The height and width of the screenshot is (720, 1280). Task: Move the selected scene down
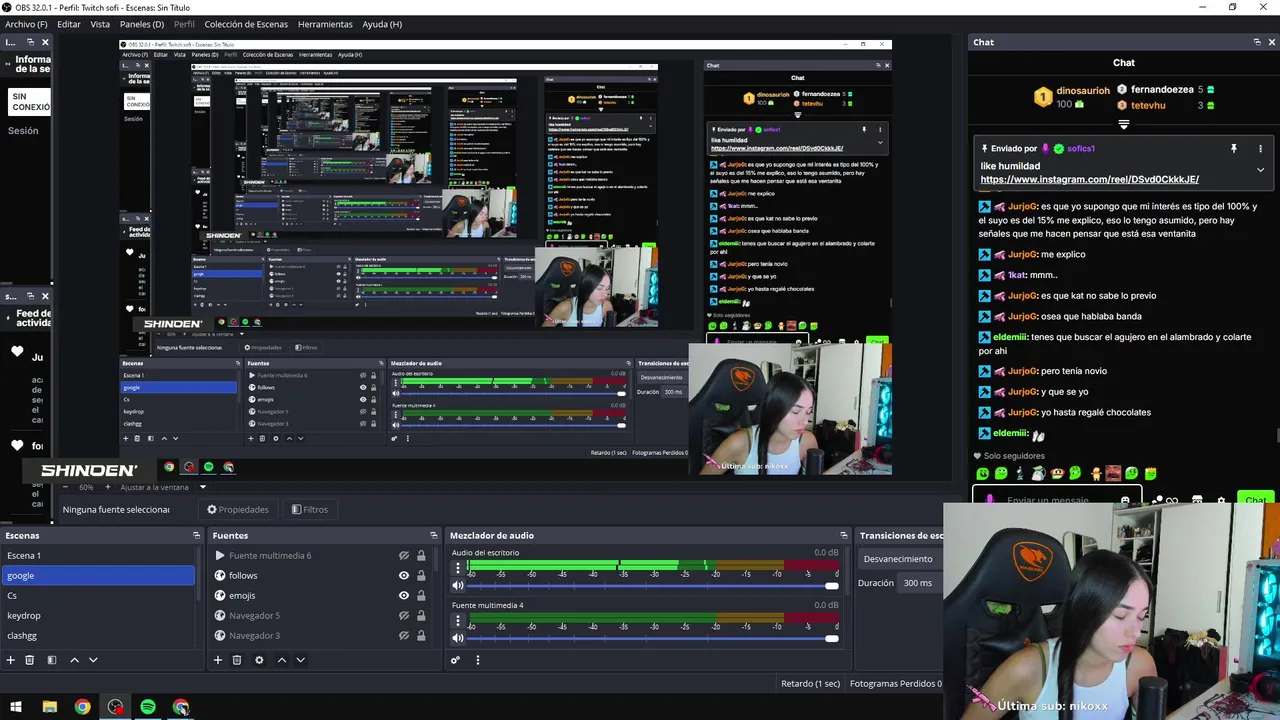(93, 660)
